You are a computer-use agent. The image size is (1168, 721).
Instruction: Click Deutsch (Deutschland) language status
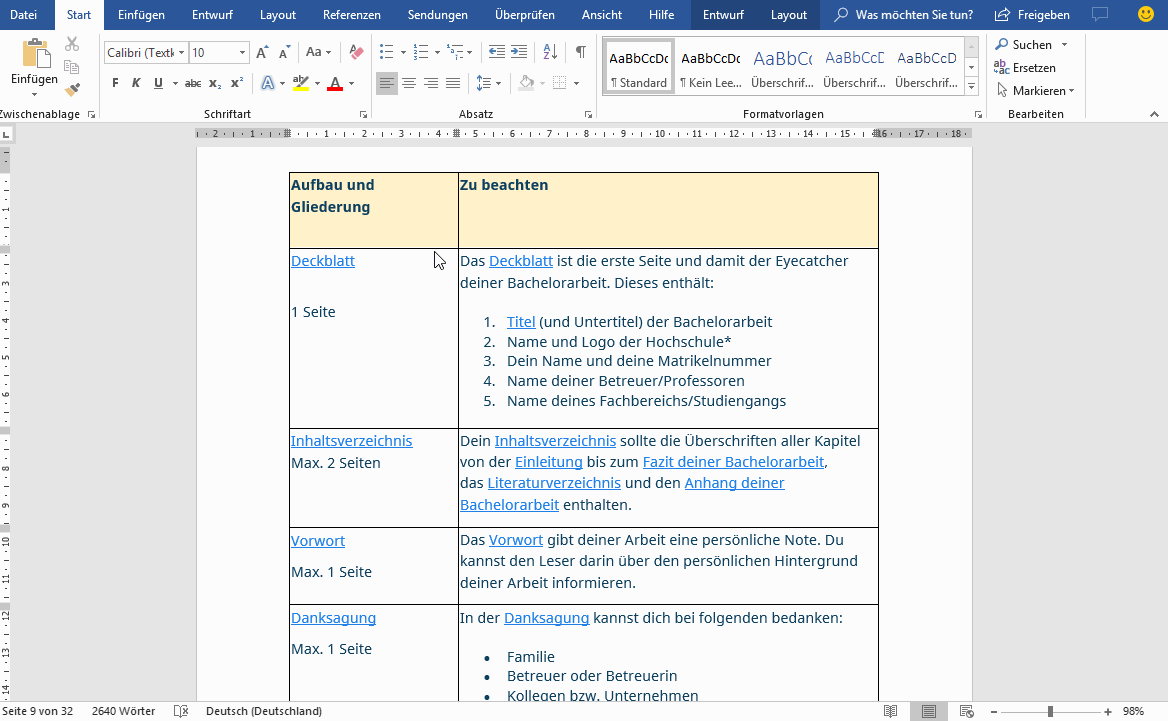click(264, 711)
